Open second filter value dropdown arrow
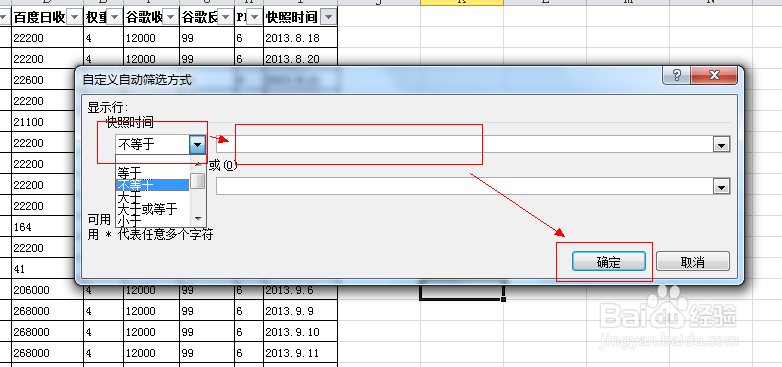 (721, 187)
